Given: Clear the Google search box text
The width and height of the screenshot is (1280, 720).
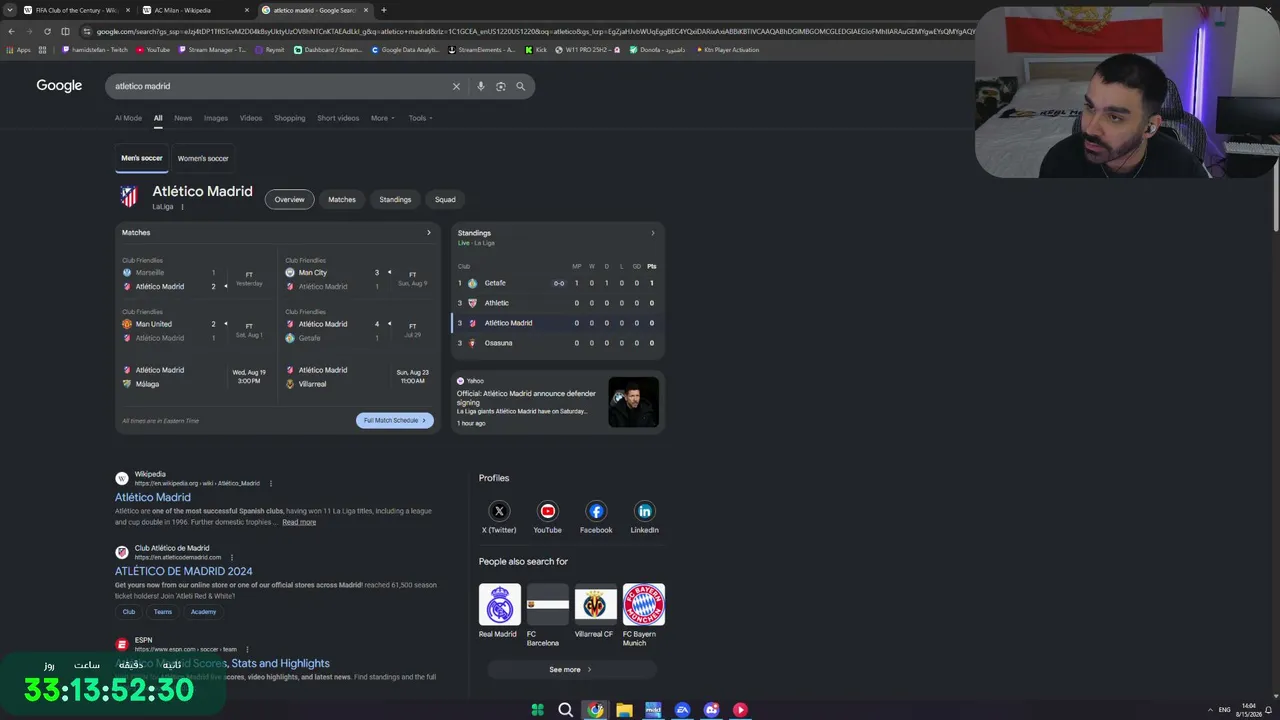Looking at the screenshot, I should (x=456, y=86).
